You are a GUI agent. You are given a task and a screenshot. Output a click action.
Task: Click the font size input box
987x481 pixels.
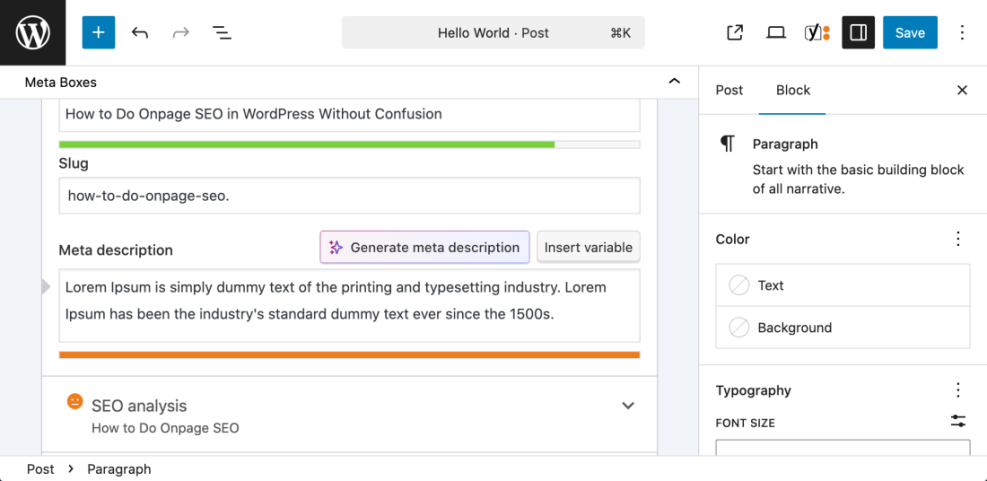(843, 448)
